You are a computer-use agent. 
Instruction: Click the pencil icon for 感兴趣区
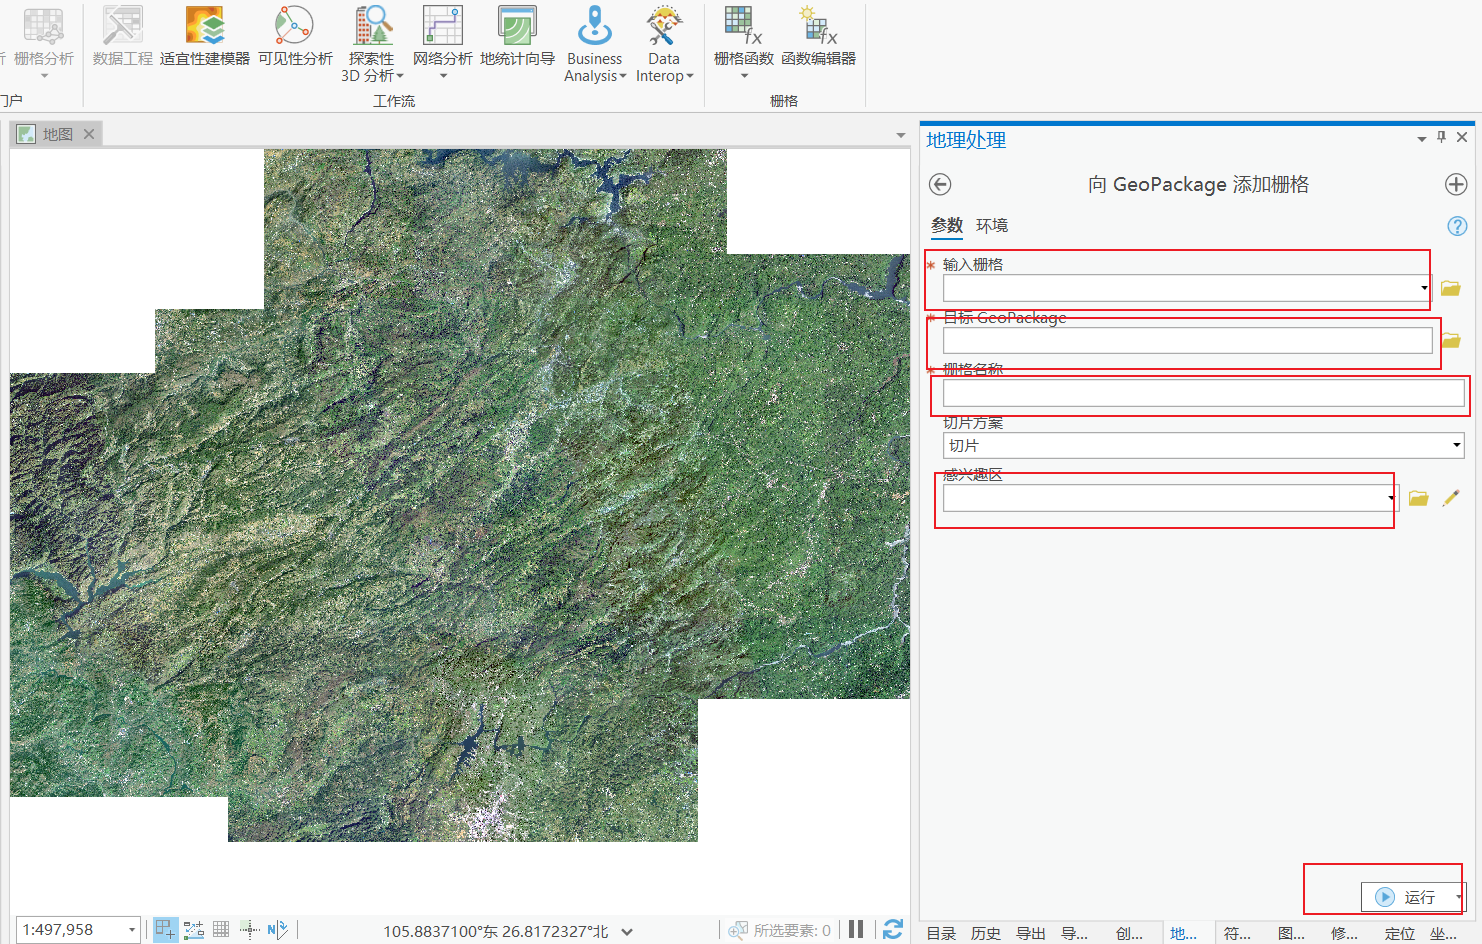pyautogui.click(x=1451, y=498)
